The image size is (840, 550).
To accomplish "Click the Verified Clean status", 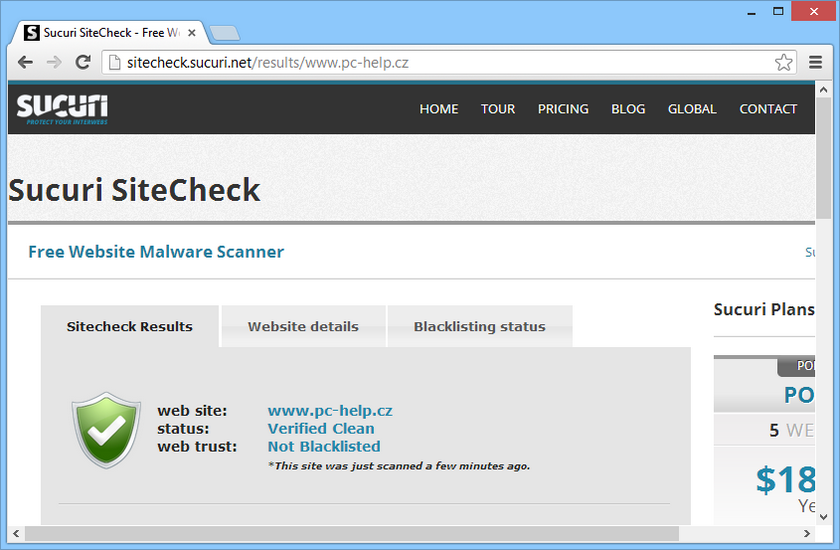I will 321,428.
